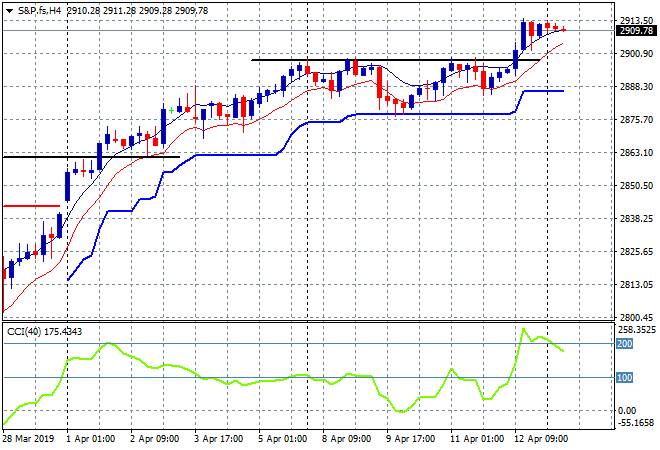This screenshot has width=660, height=450.
Task: Click the 9 Apr 17:00 time label
Action: pyautogui.click(x=410, y=439)
